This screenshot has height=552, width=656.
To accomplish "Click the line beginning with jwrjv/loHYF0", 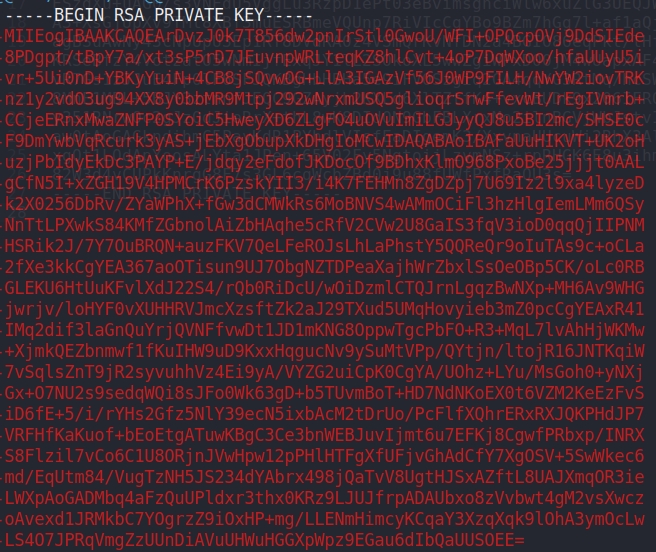I will click(325, 309).
